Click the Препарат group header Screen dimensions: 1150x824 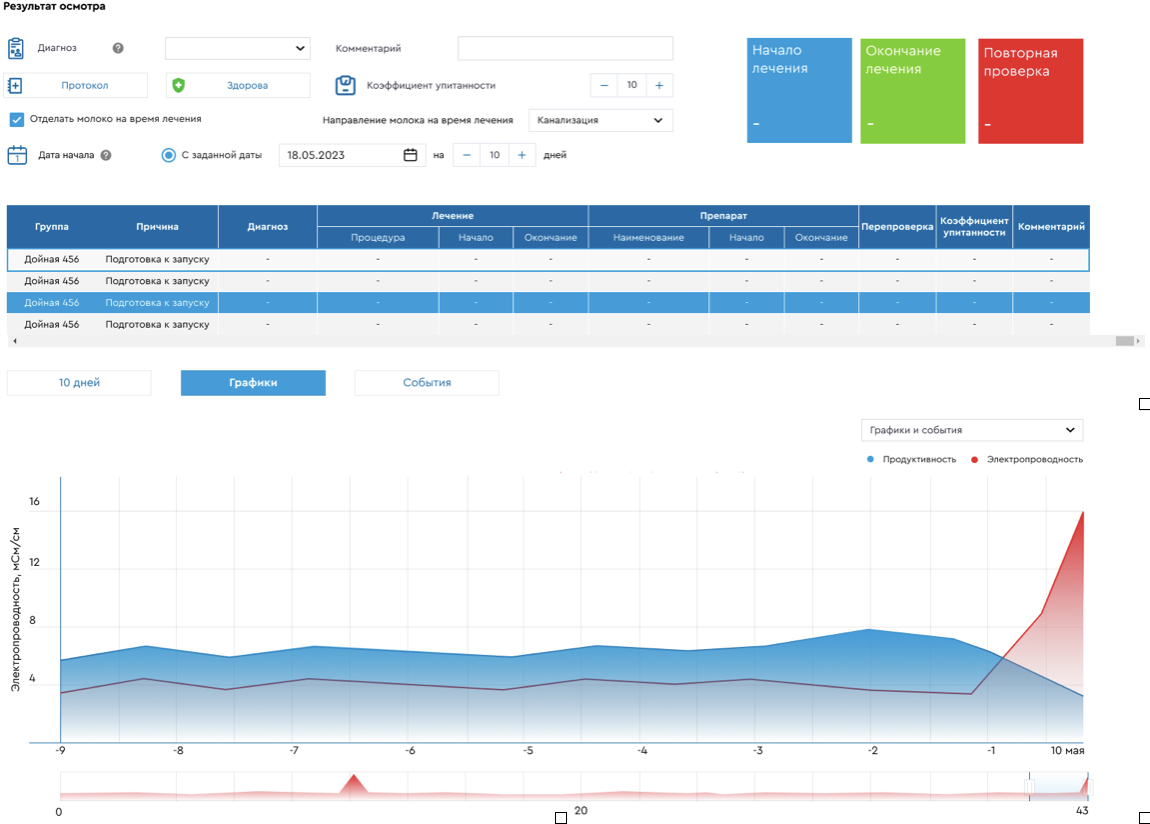pyautogui.click(x=723, y=216)
